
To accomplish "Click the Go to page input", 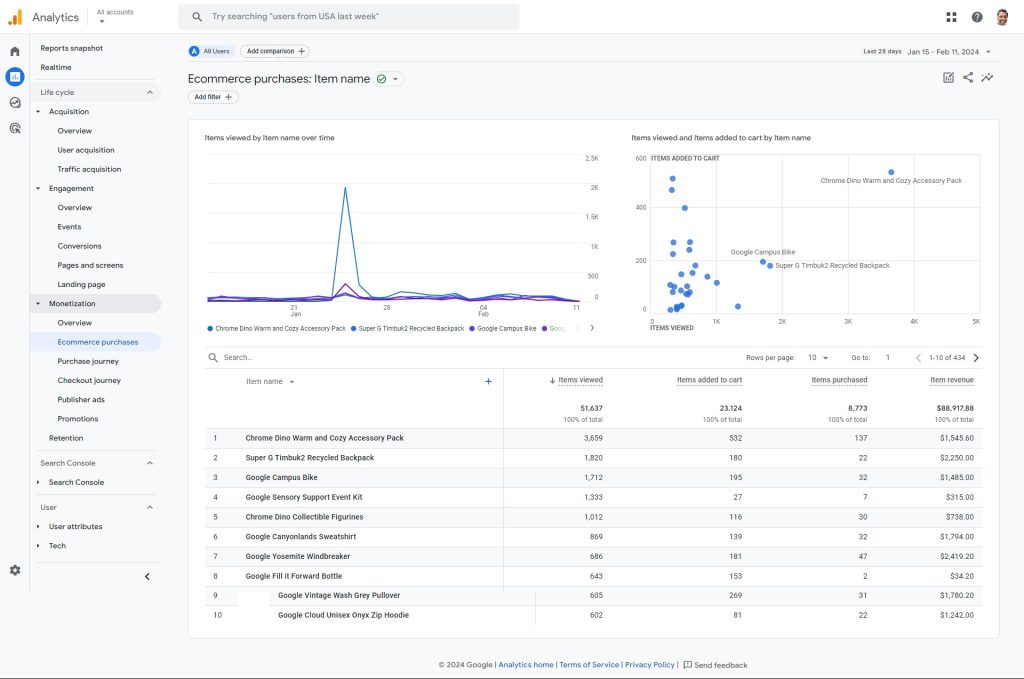I will click(888, 358).
